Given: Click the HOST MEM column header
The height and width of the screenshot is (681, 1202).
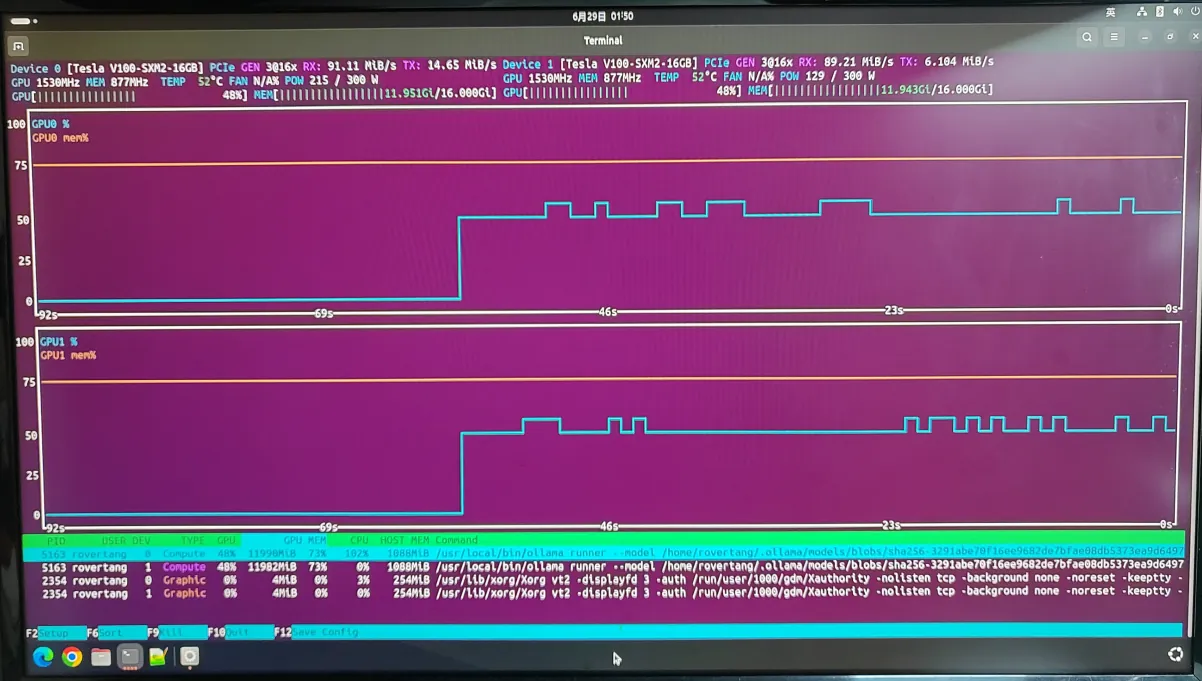Looking at the screenshot, I should point(404,541).
